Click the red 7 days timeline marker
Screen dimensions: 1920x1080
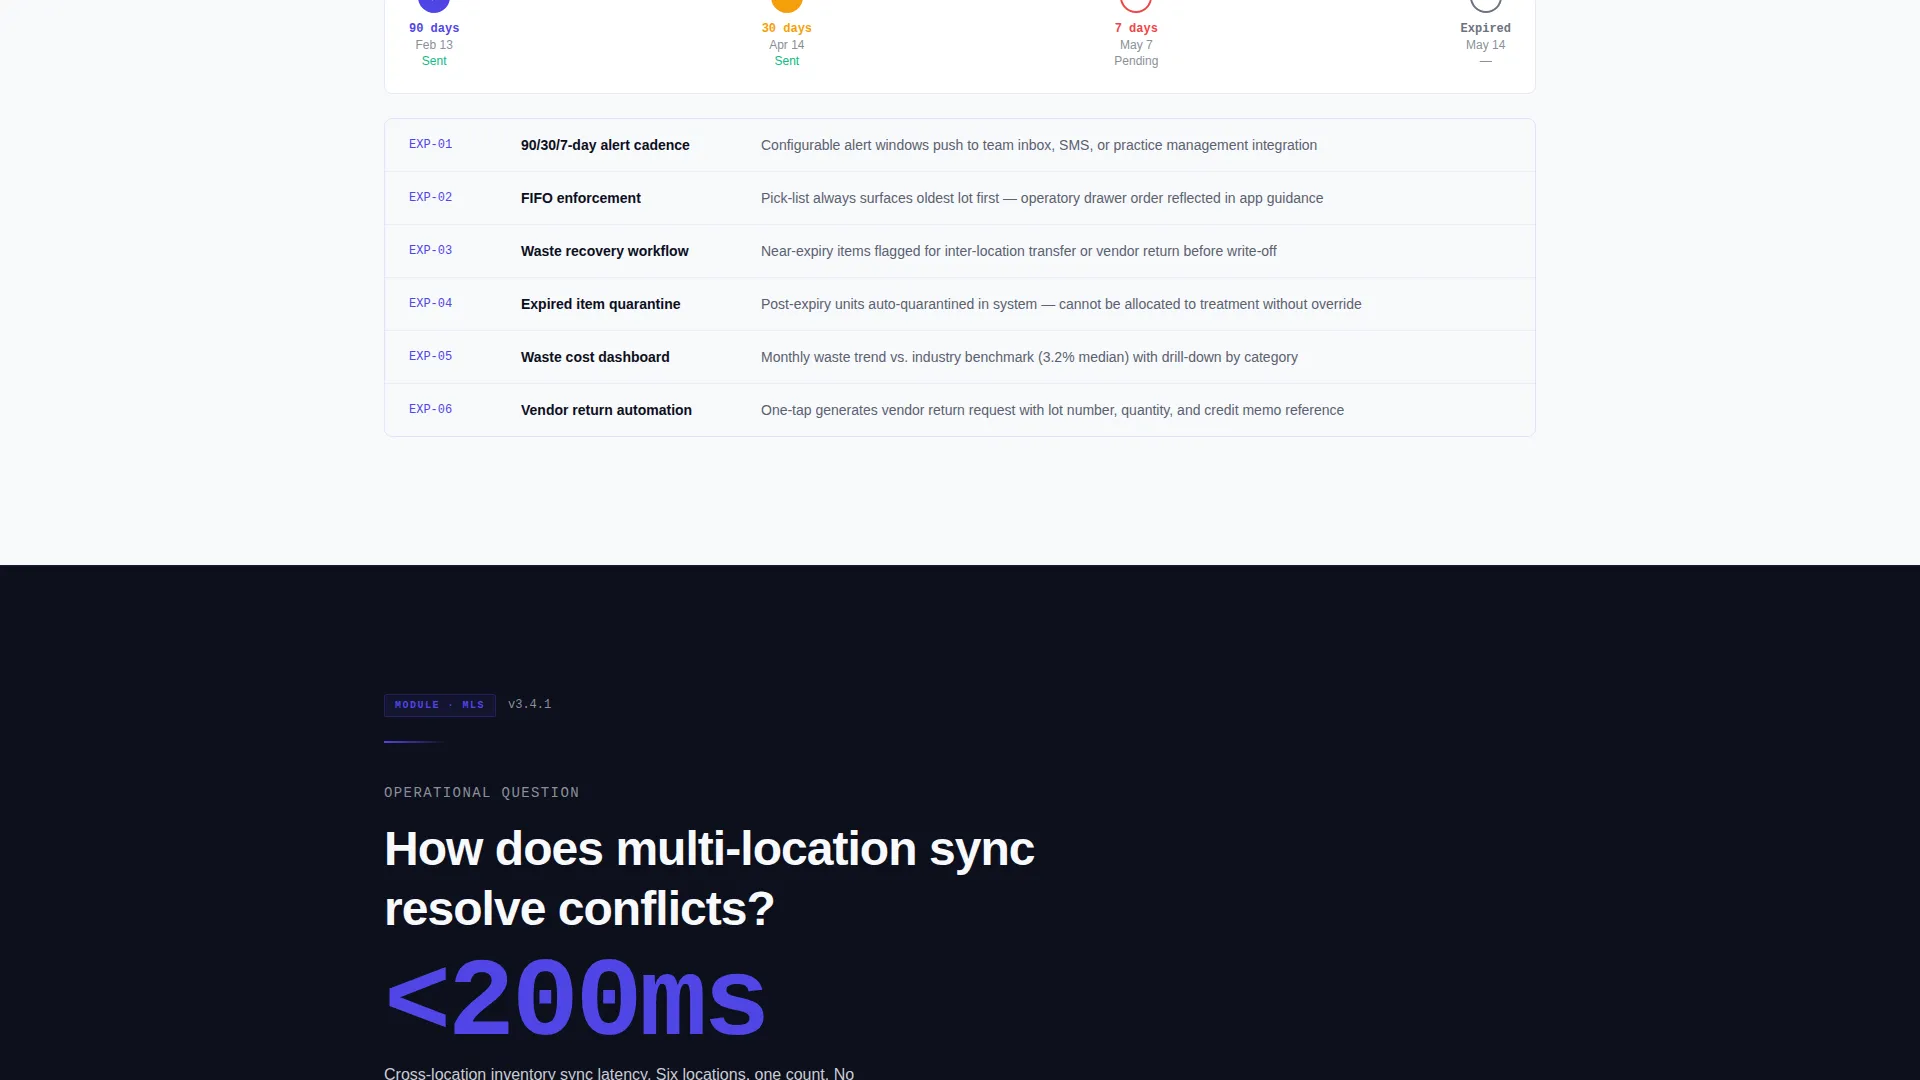click(x=1136, y=4)
